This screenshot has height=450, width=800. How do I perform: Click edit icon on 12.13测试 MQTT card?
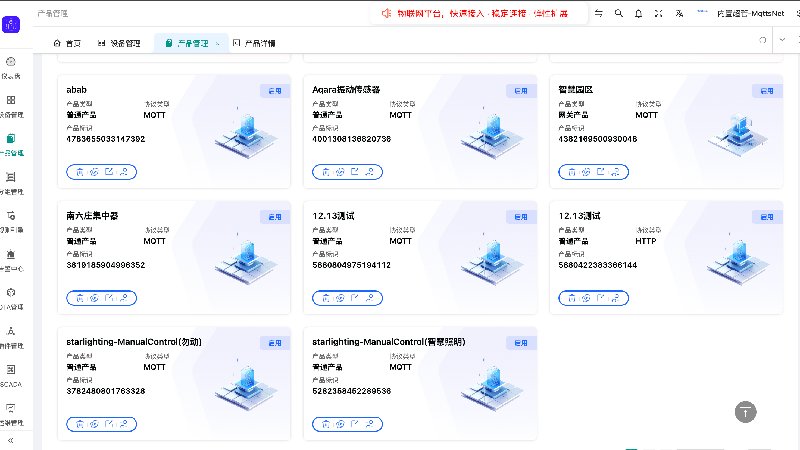(355, 298)
